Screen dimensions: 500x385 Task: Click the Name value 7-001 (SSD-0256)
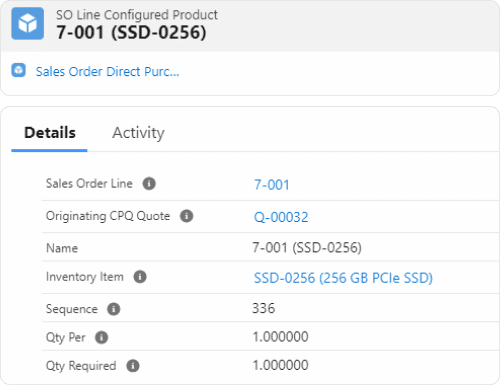coord(307,248)
